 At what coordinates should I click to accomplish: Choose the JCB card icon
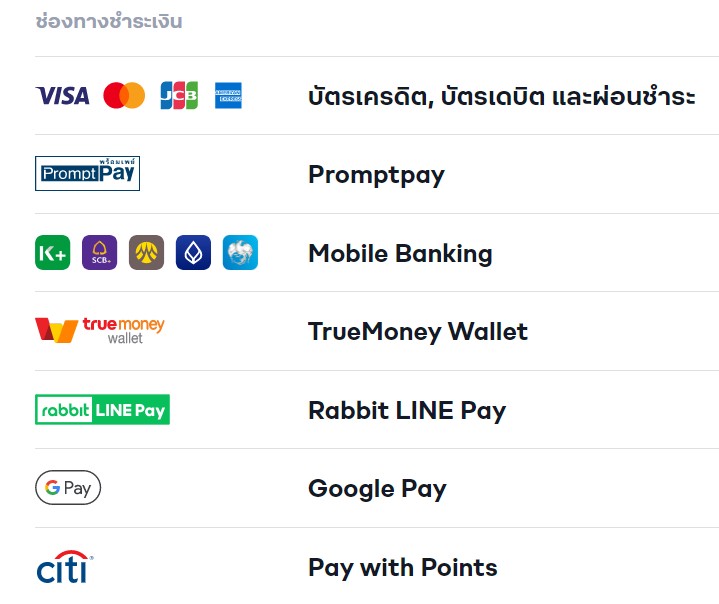(x=179, y=96)
